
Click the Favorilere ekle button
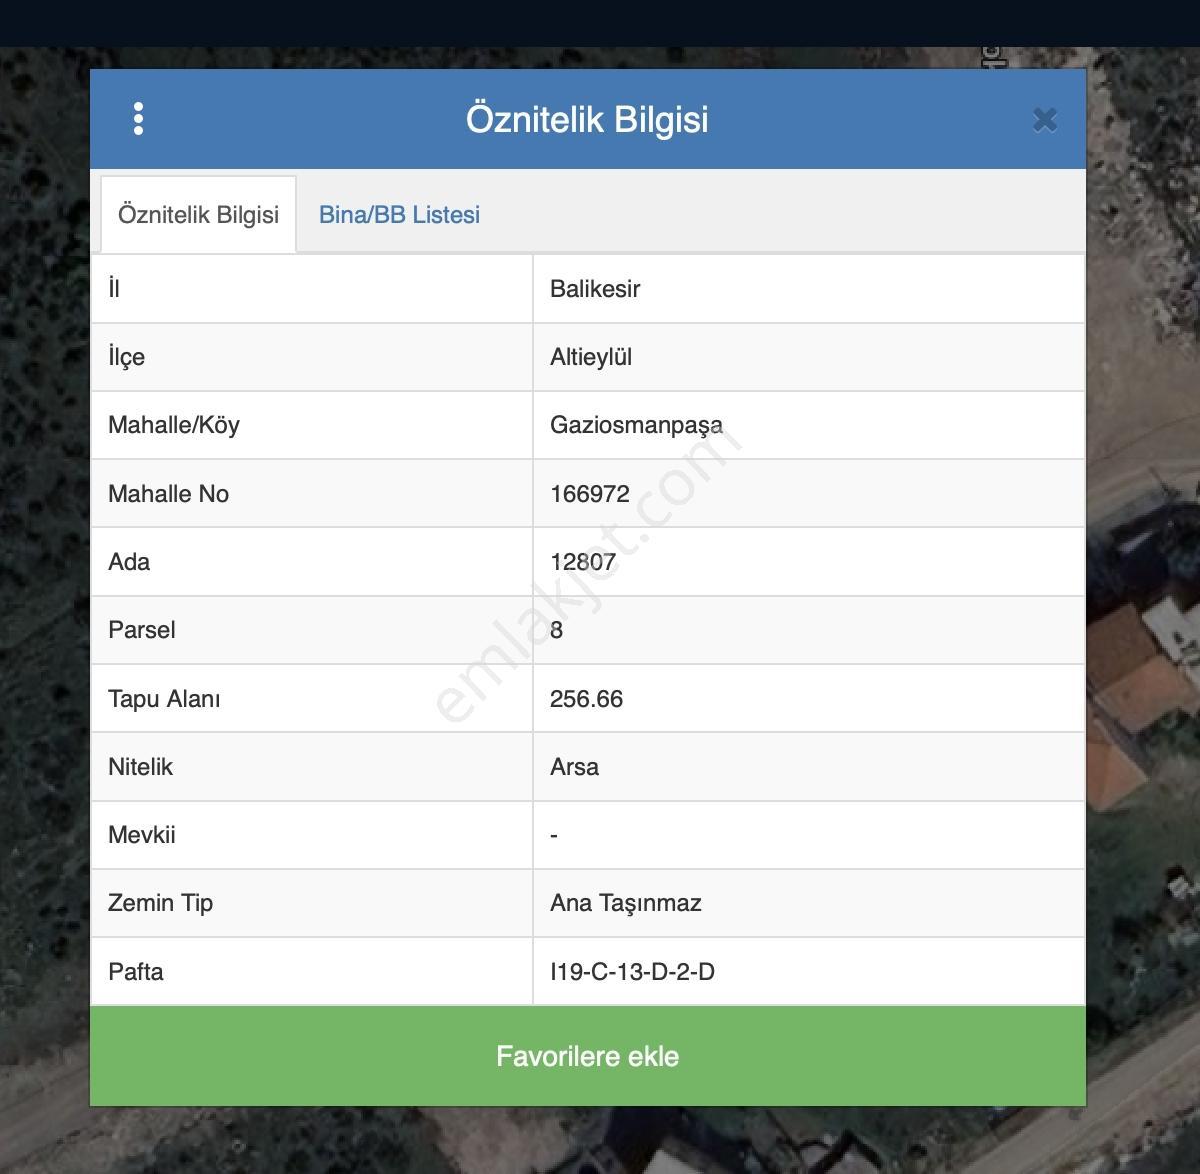coord(588,1056)
